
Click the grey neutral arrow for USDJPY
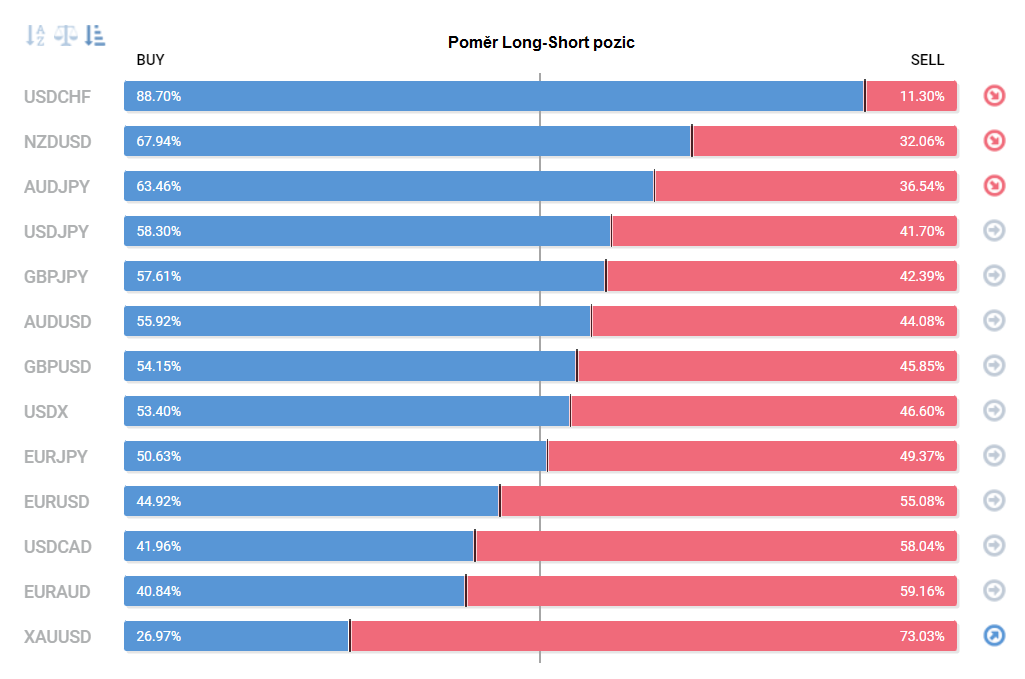pos(994,231)
